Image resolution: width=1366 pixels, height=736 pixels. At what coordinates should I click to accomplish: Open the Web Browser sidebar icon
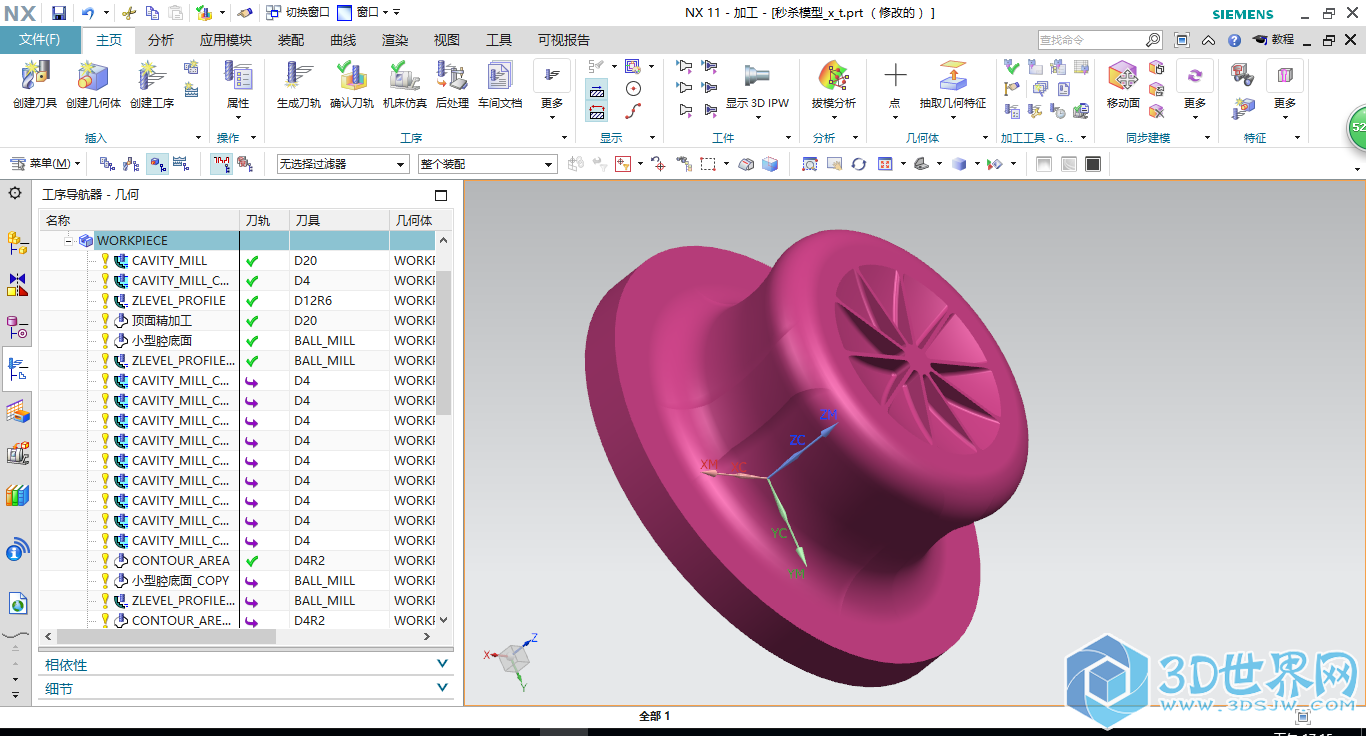[17, 603]
